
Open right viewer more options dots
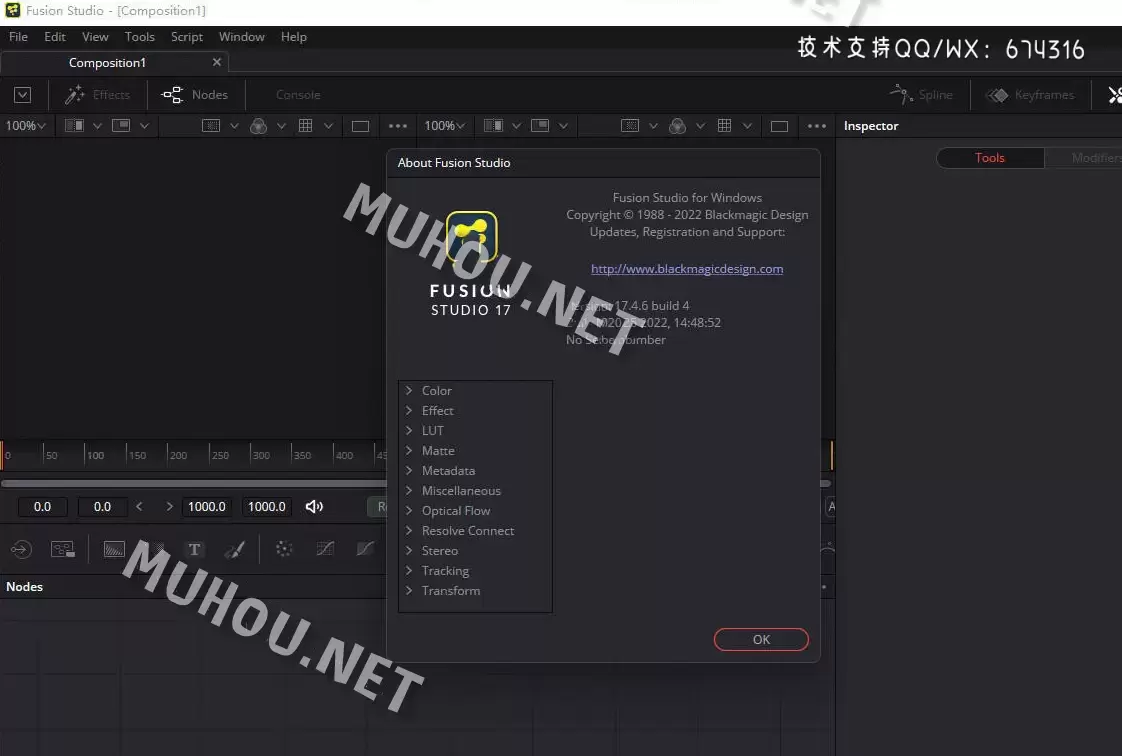click(x=816, y=126)
